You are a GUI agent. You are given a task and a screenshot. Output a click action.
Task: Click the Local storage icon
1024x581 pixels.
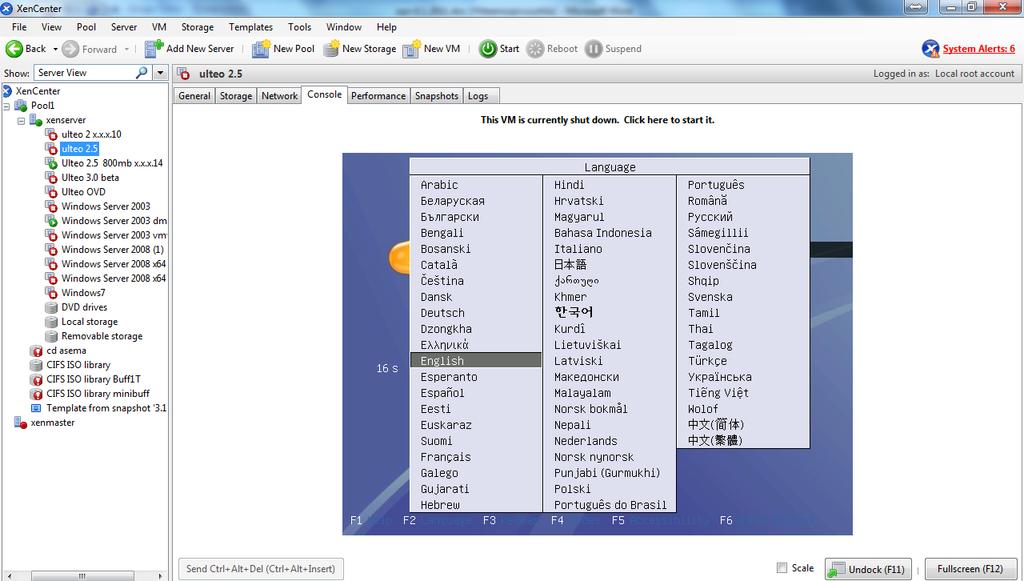click(x=51, y=321)
